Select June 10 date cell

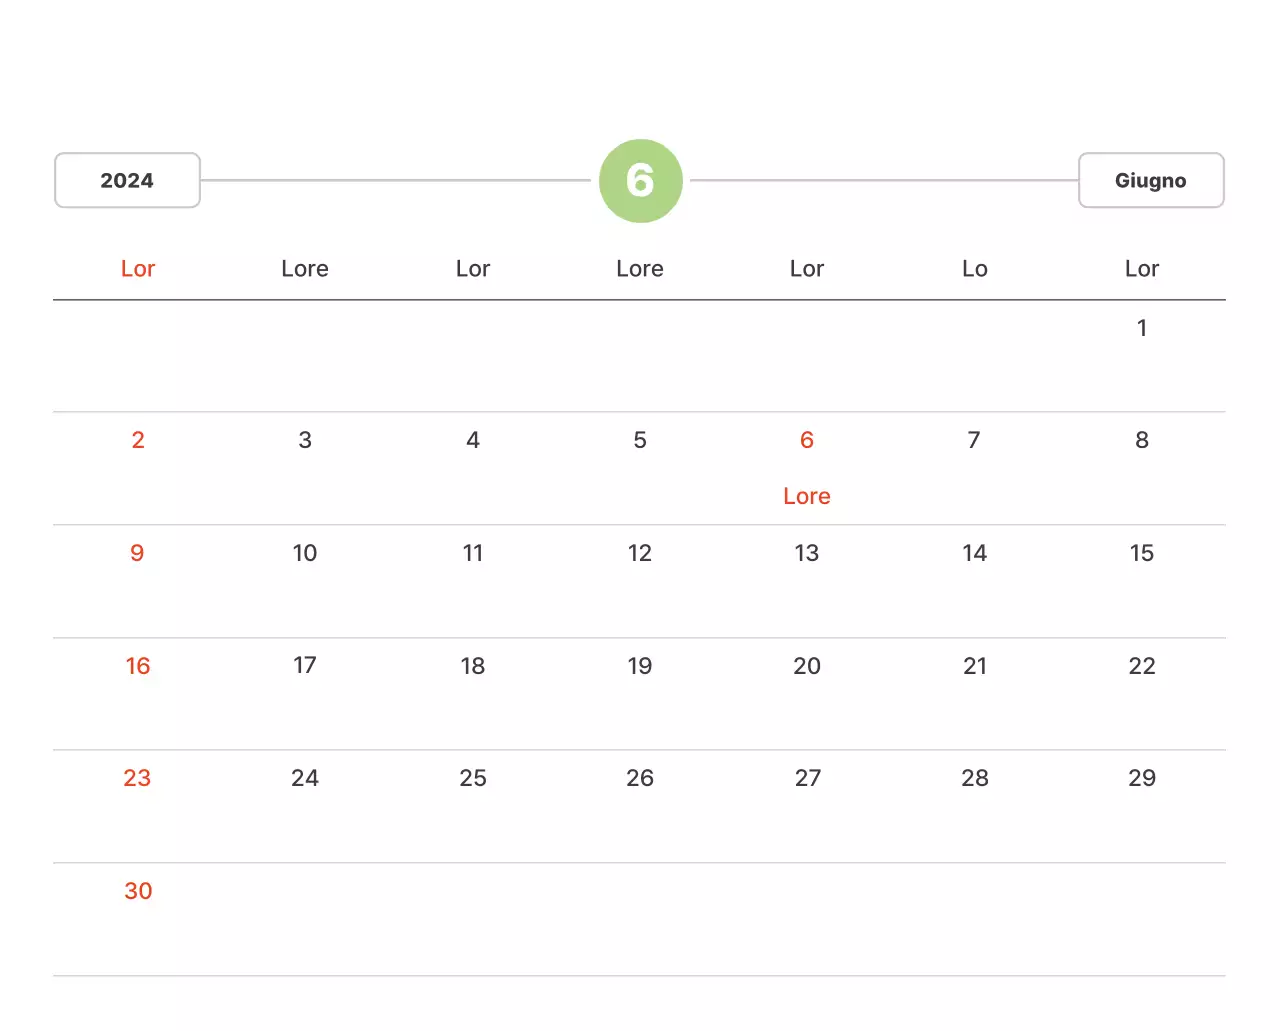[x=305, y=553]
